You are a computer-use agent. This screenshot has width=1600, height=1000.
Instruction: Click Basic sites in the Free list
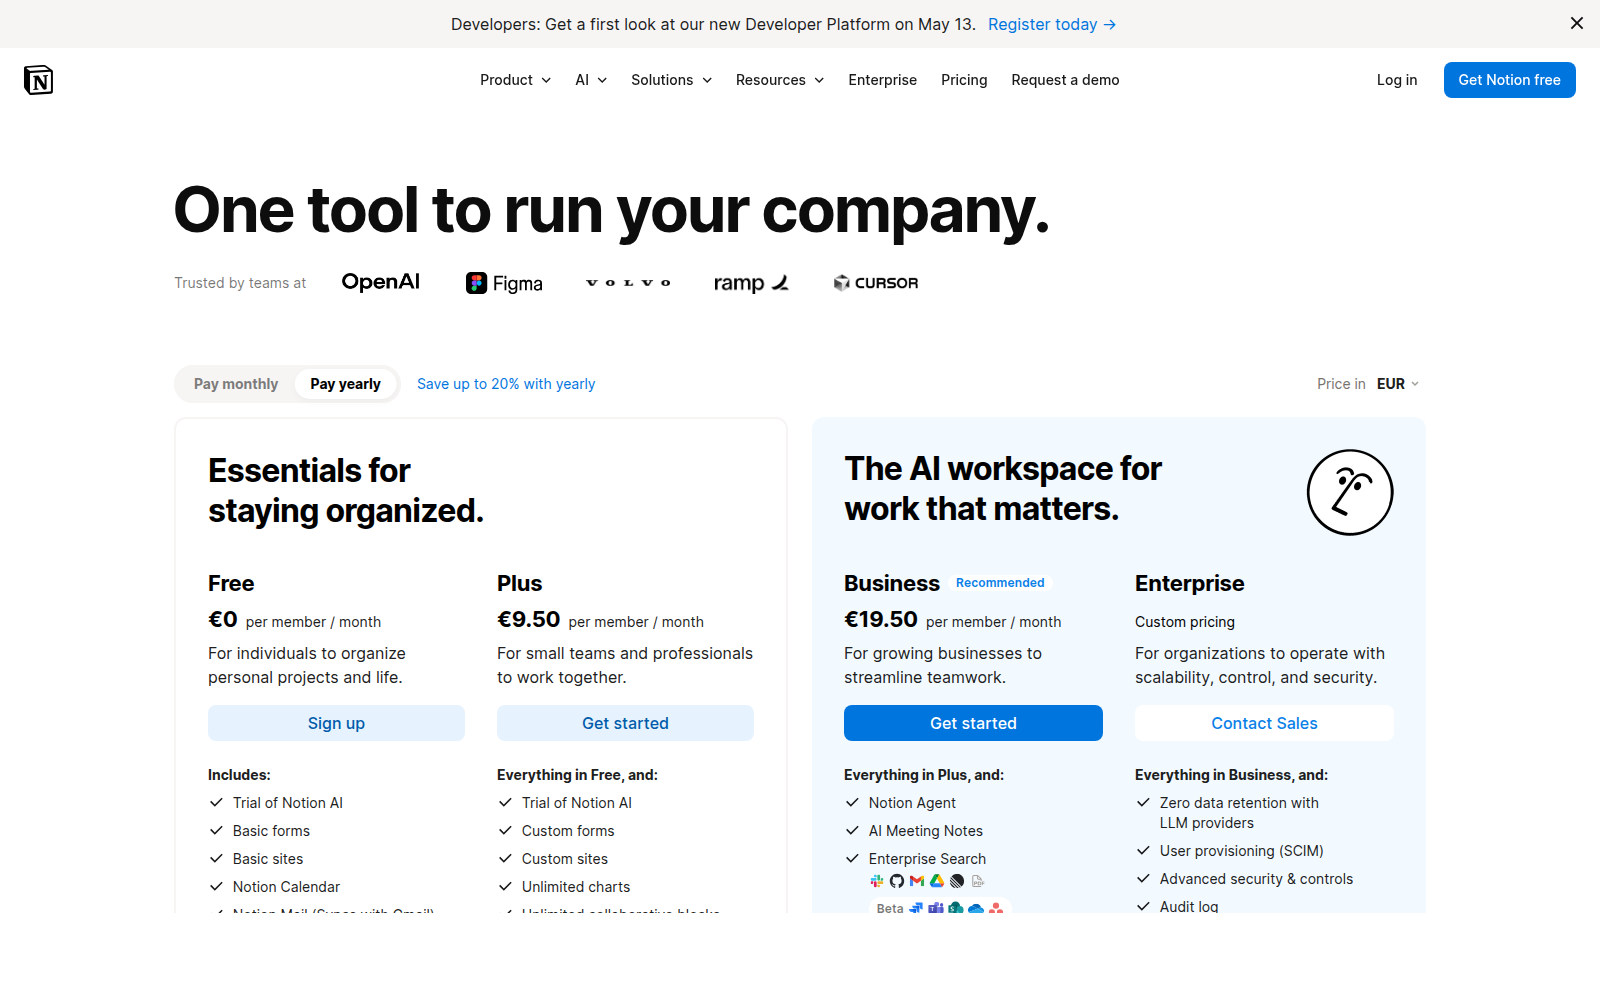pos(268,859)
